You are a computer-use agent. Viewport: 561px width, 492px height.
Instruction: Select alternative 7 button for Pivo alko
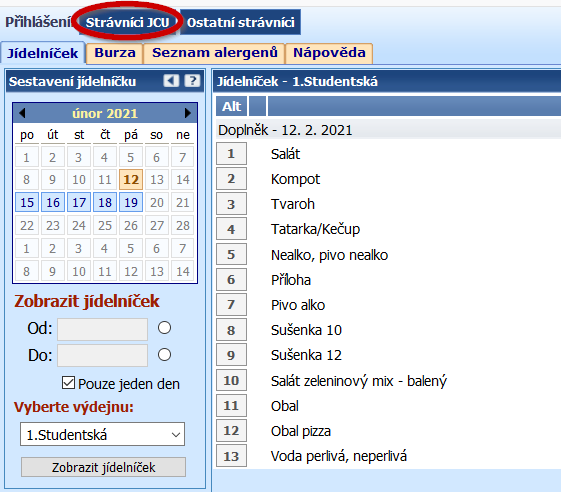pos(231,305)
